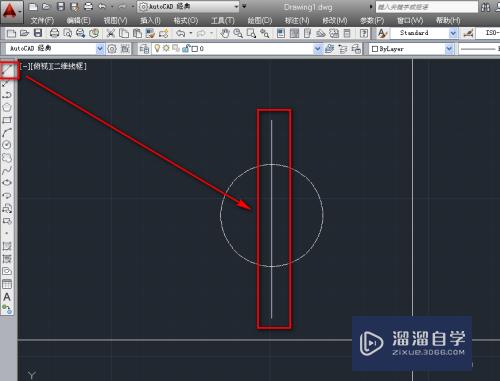
Task: Activate the Pan hand tool
Action: pyautogui.click(x=225, y=33)
